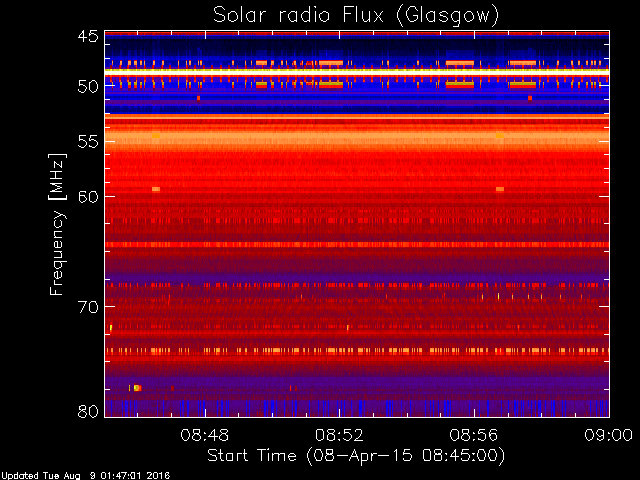Click the 50 frequency tick label
The width and height of the screenshot is (640, 480).
pos(88,87)
